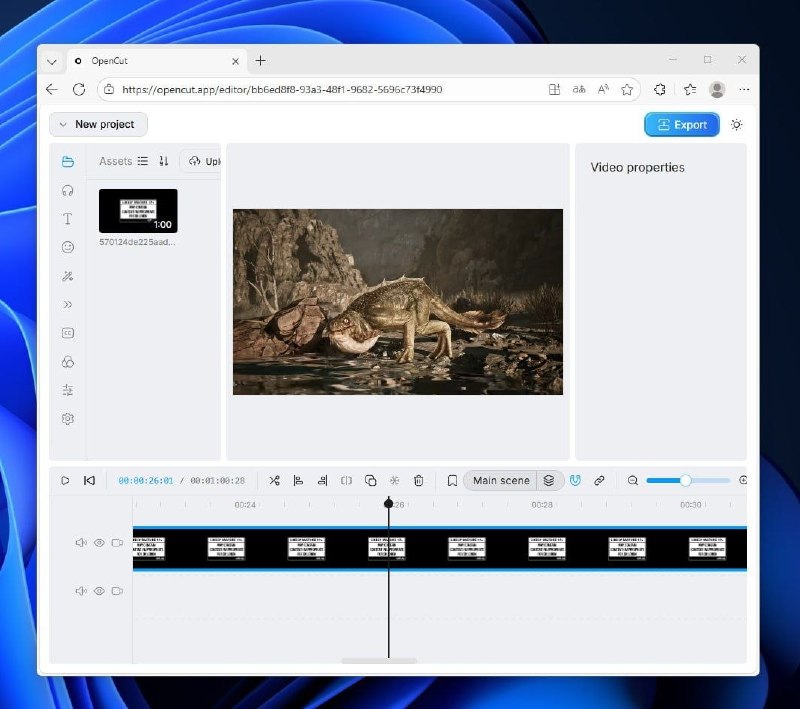Click the timeline horizontal scrollbar

(x=379, y=661)
